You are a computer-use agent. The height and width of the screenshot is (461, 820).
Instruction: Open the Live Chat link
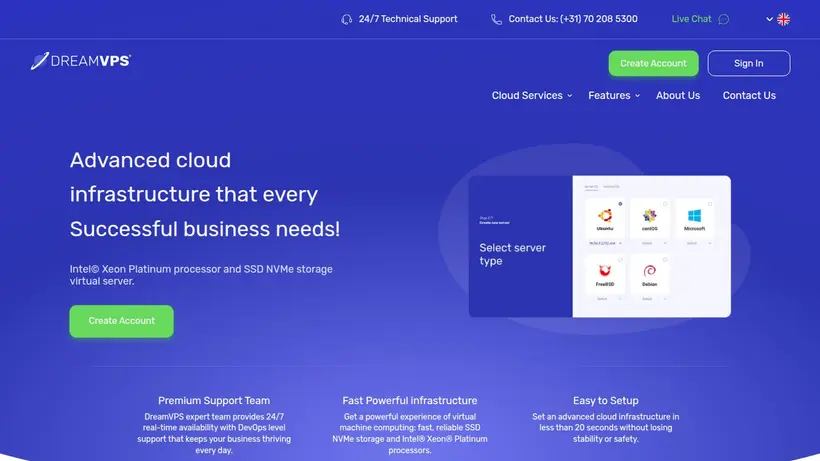click(691, 19)
